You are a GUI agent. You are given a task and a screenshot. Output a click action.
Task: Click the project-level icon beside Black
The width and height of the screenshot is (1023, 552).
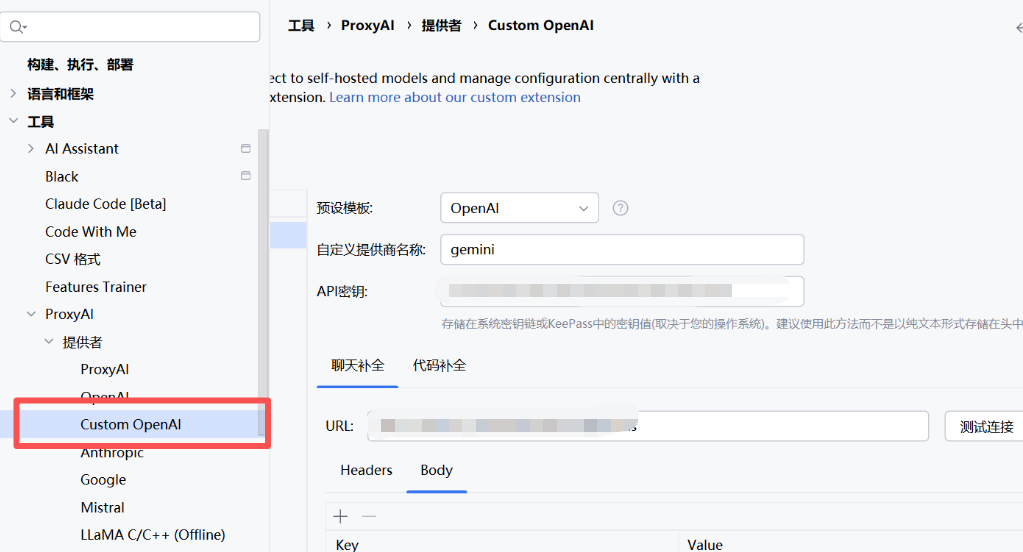[246, 176]
